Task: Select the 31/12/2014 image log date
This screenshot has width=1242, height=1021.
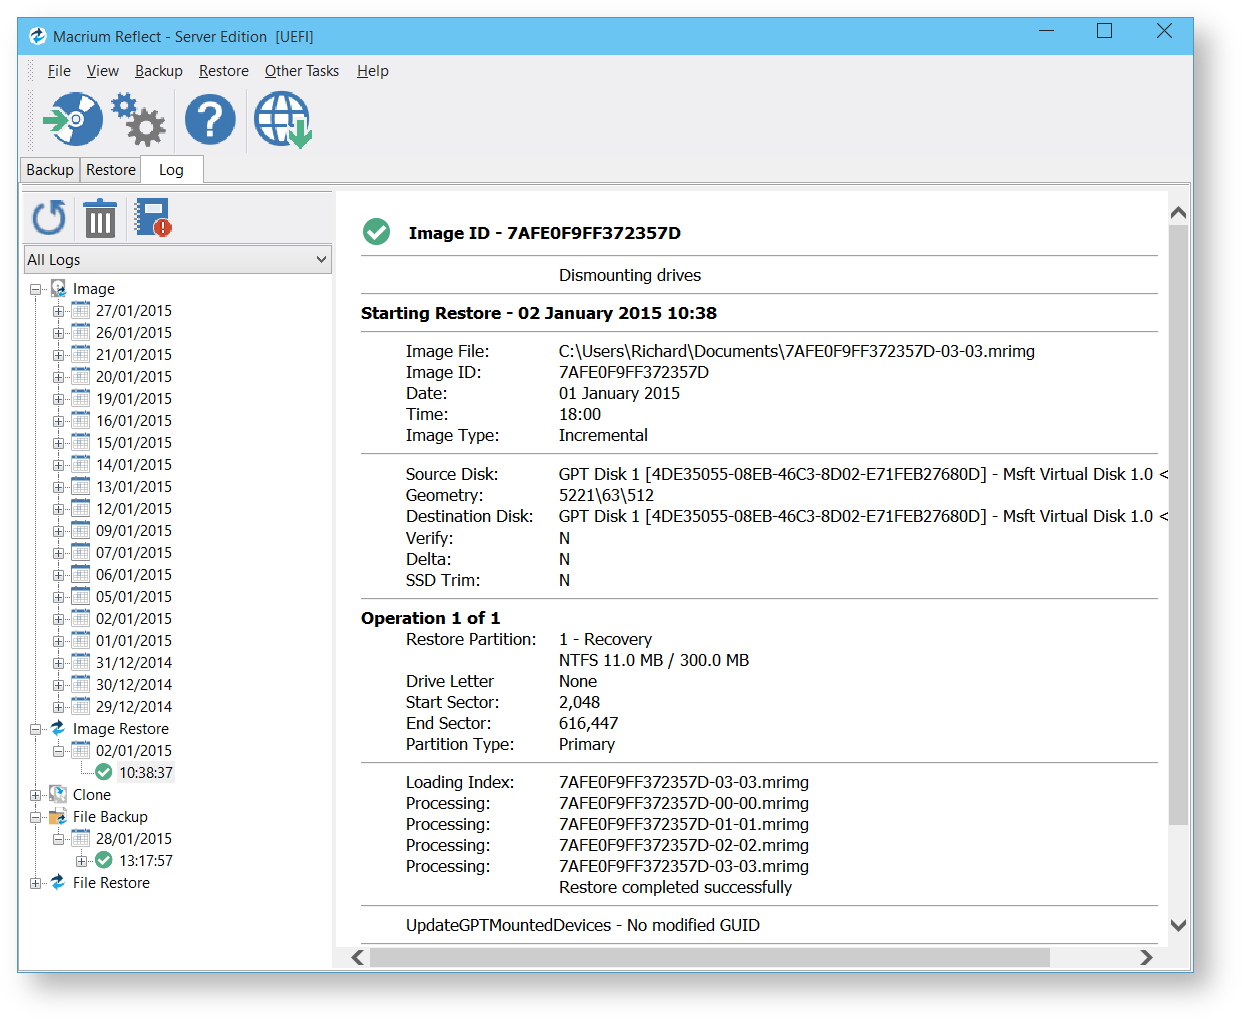Action: 134,662
